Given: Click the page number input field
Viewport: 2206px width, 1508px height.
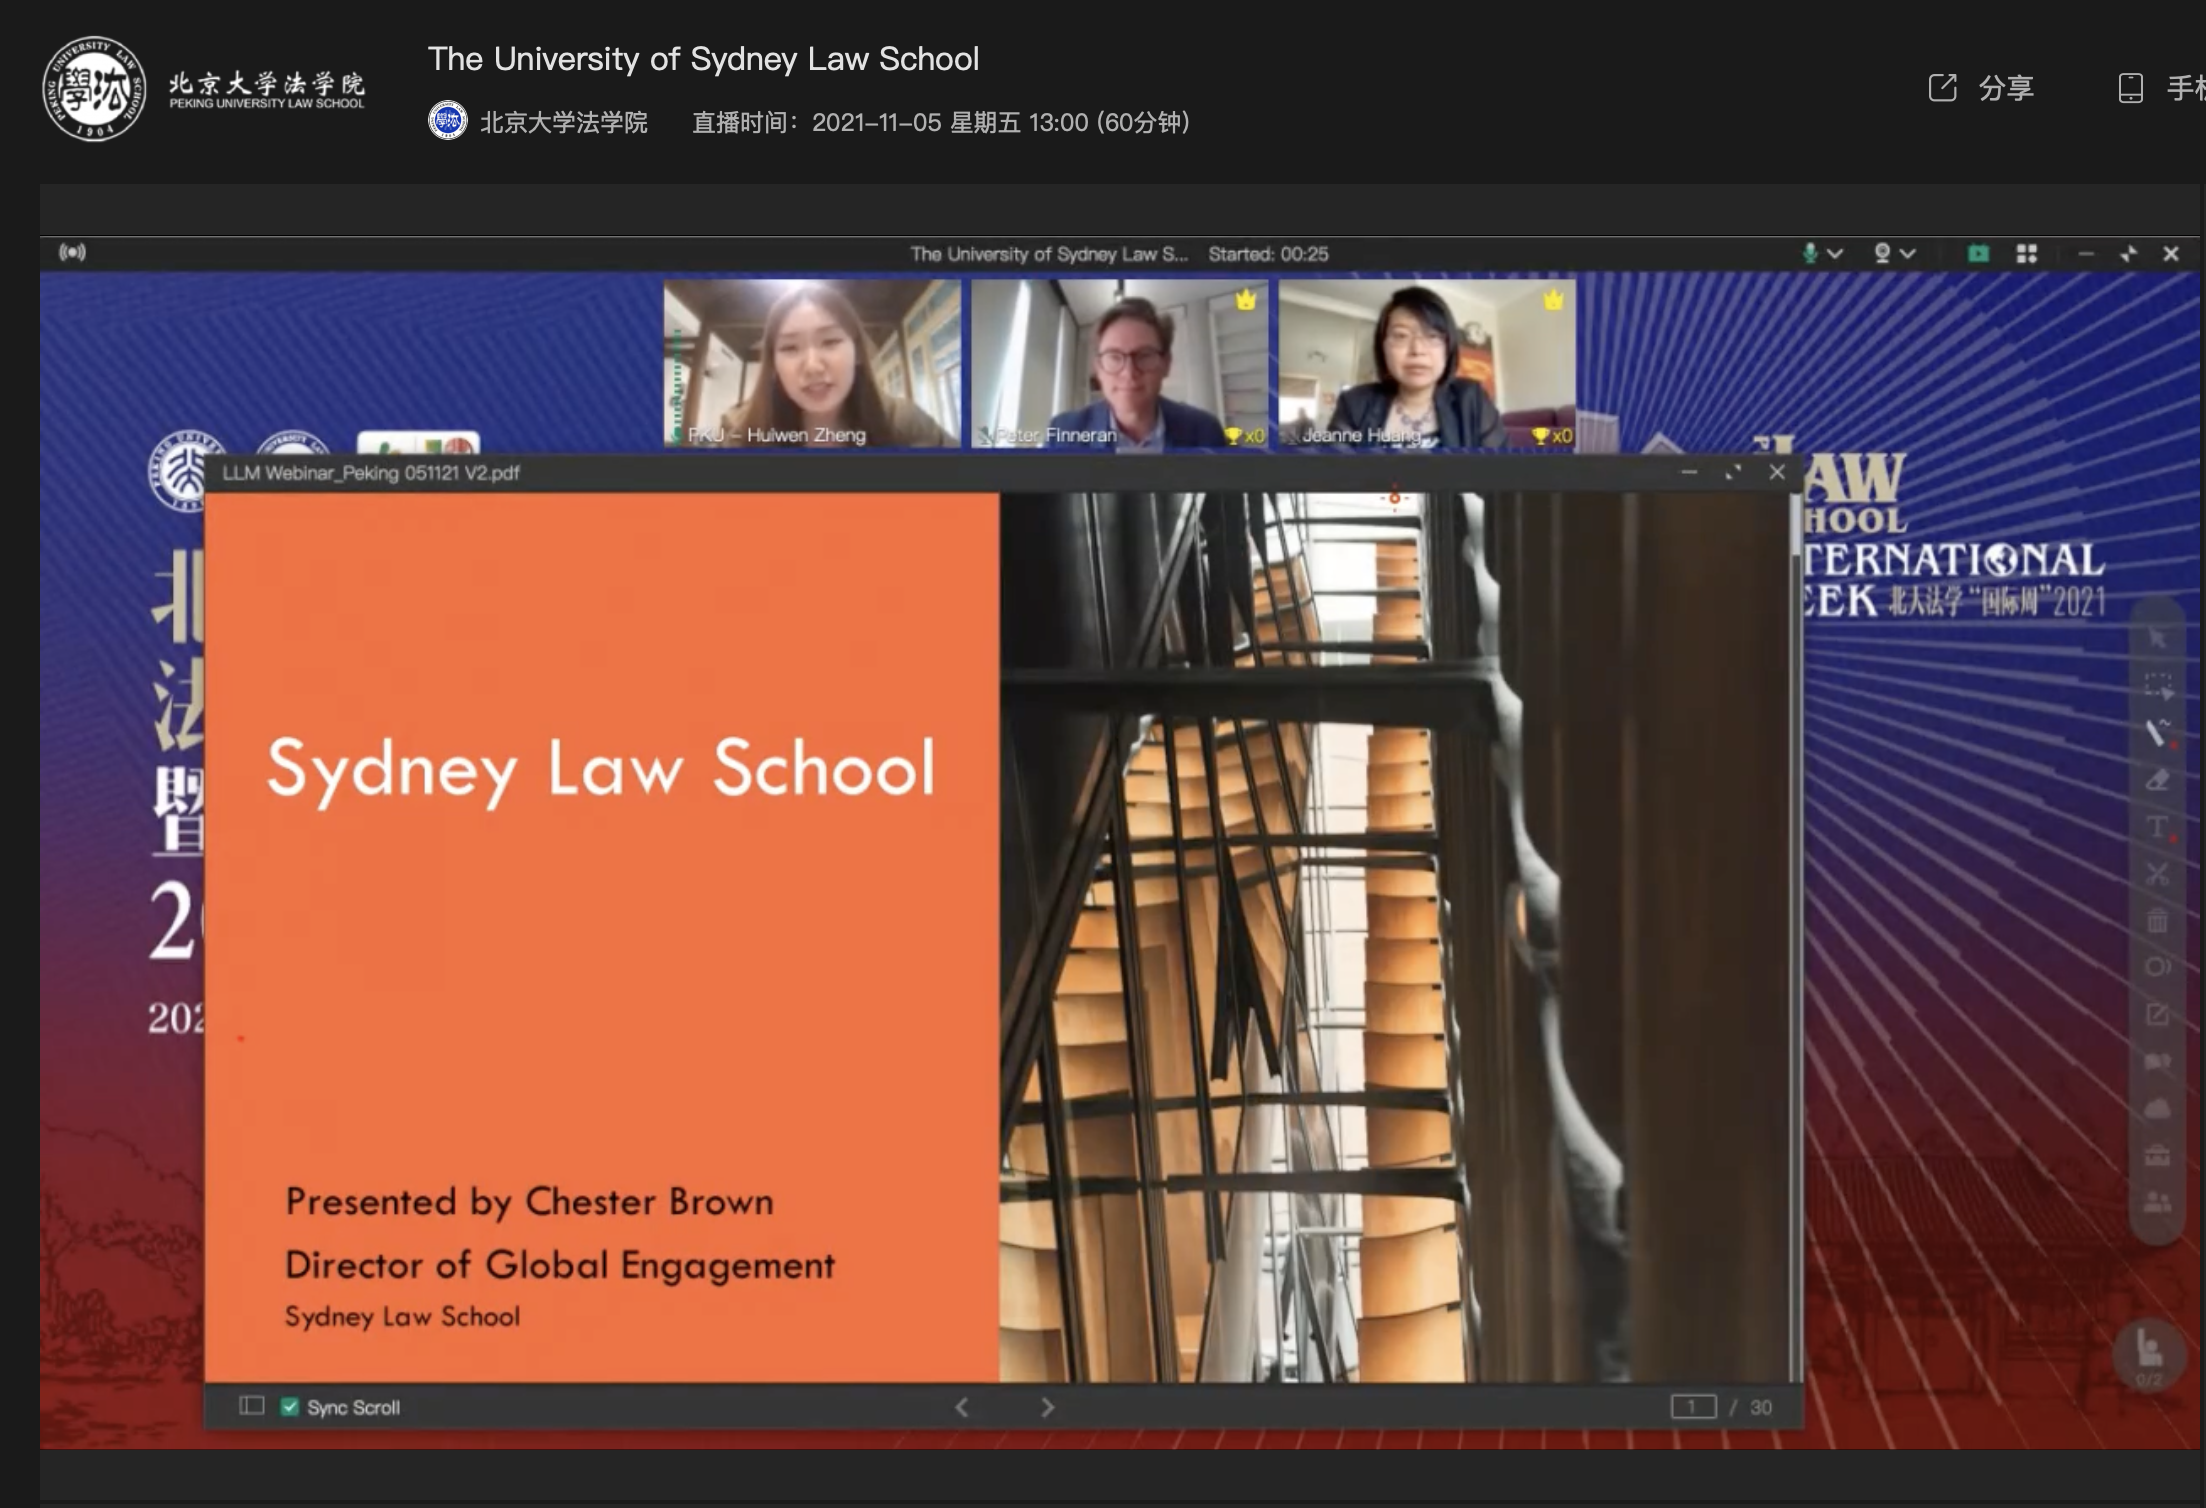Looking at the screenshot, I should coord(1692,1407).
